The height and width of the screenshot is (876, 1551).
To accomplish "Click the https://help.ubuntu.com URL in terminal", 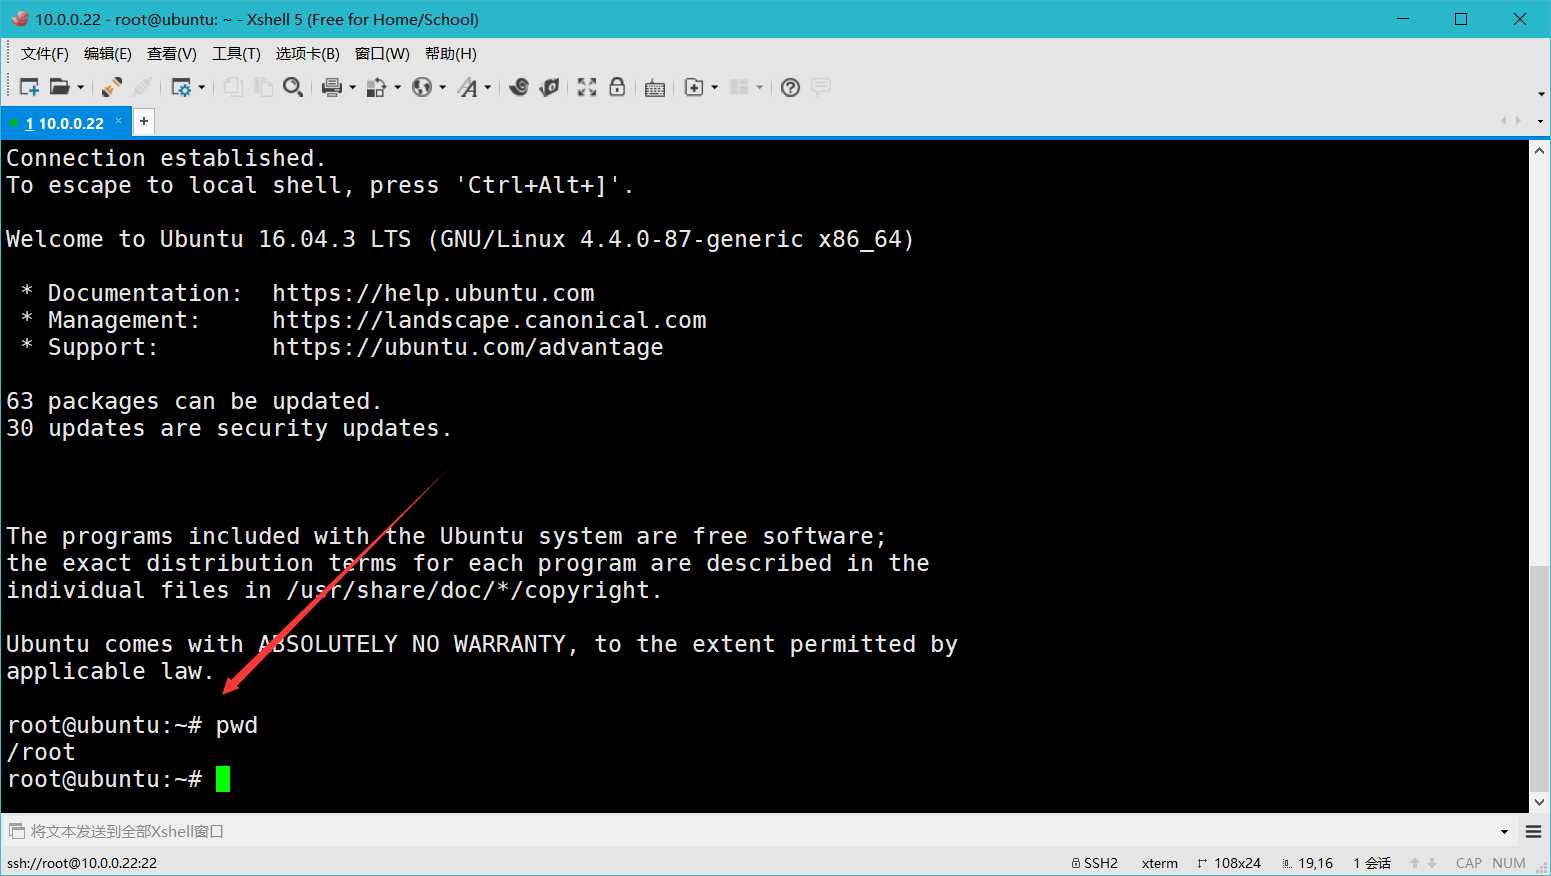I will click(433, 293).
